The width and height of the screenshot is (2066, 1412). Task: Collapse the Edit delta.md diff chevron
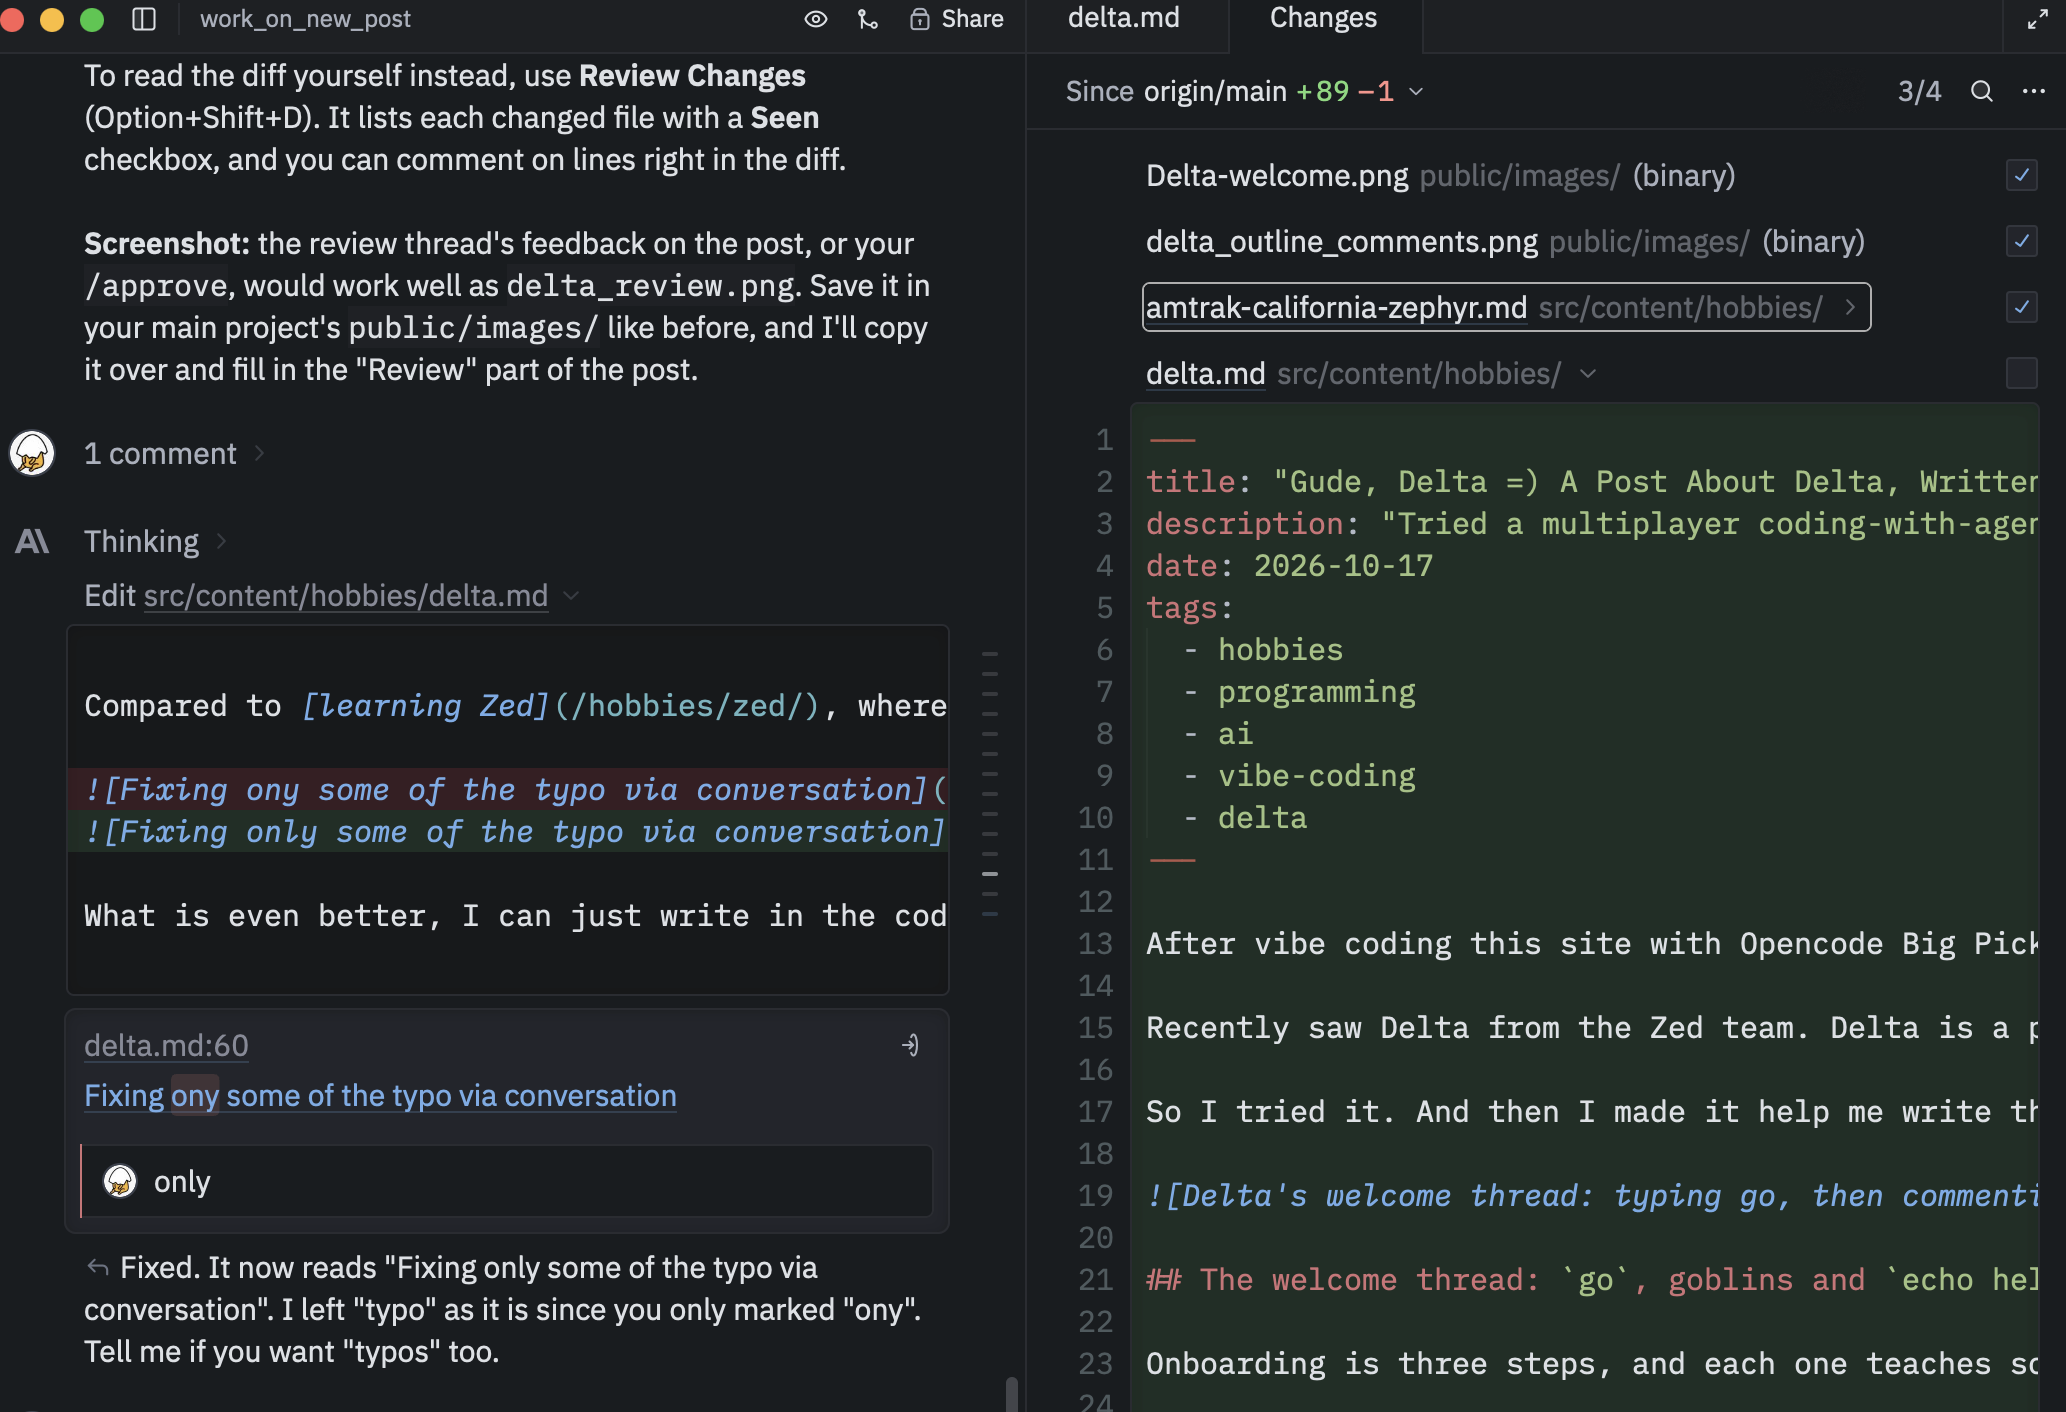[x=572, y=596]
